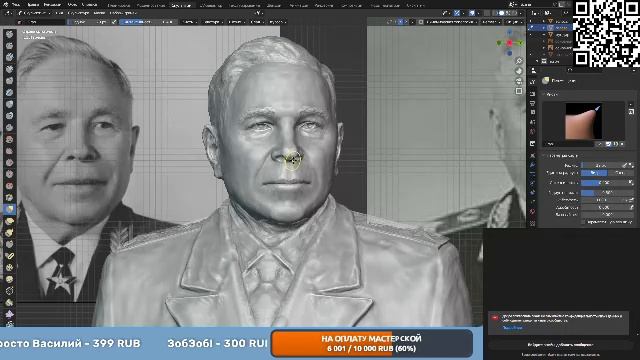This screenshot has width=640, height=360.
Task: Select the Rotate sculpt brush
Action: click(10, 279)
